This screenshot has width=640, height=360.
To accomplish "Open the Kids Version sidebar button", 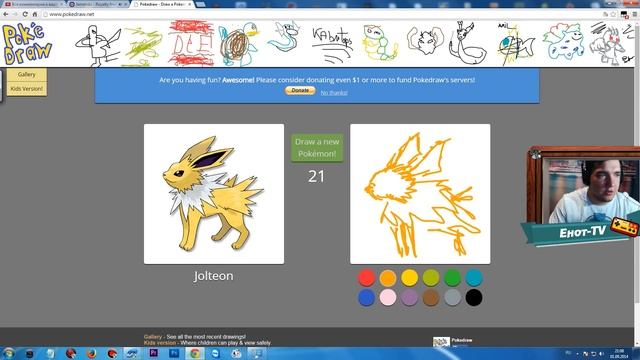I will [27, 89].
